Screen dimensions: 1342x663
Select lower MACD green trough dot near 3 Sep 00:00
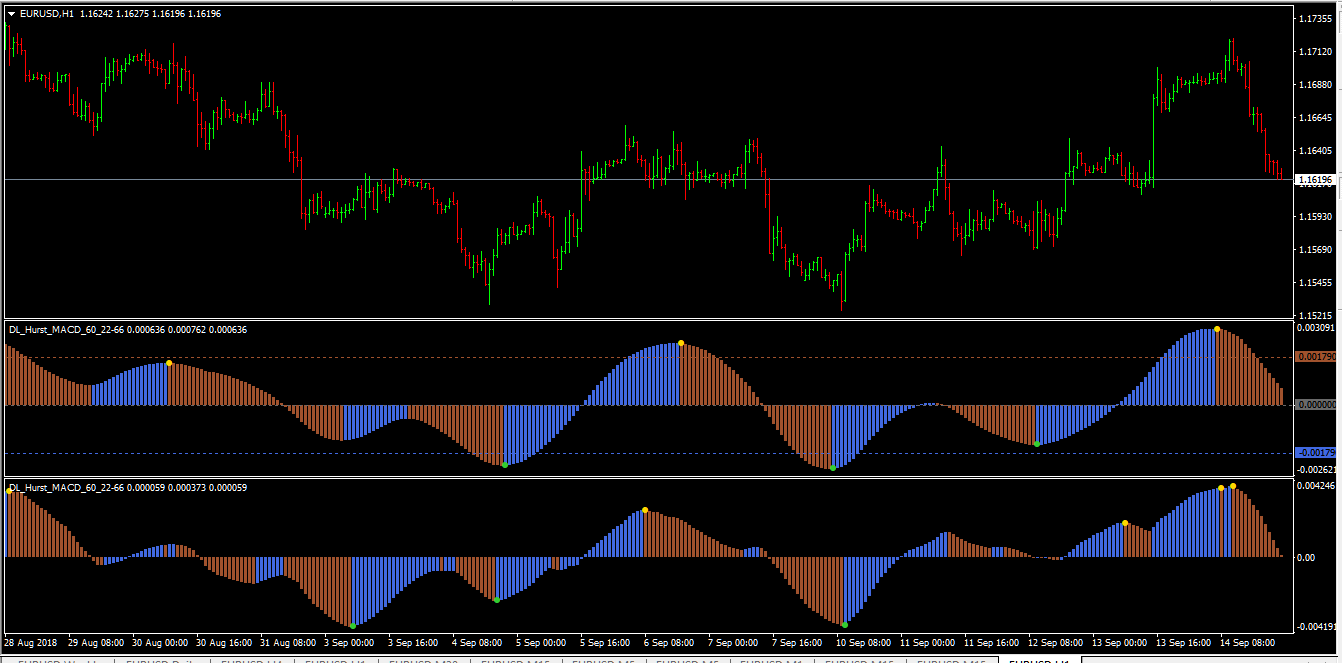pos(353,626)
